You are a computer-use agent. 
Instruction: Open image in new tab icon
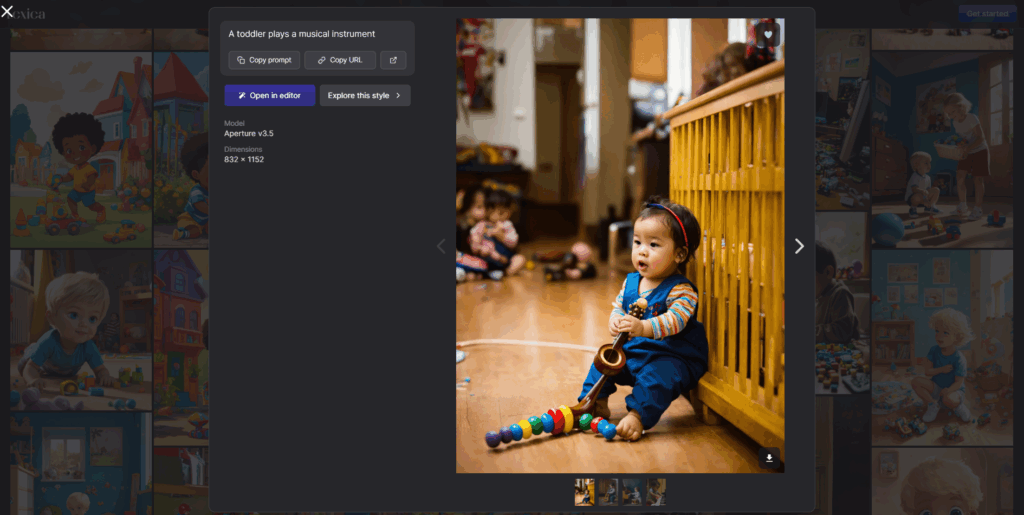point(393,60)
